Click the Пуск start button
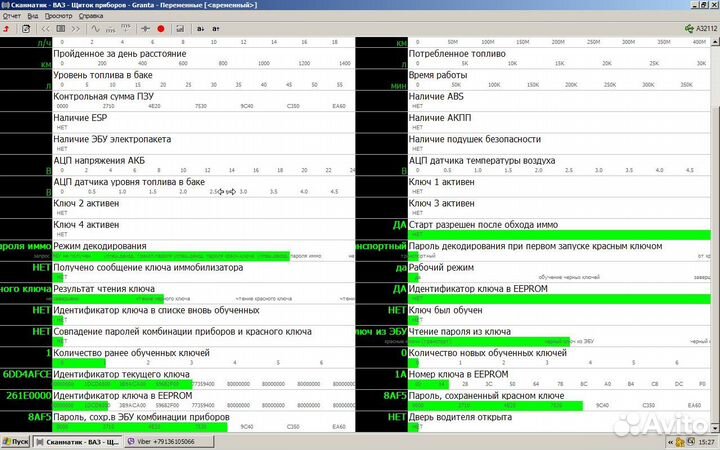720x450 pixels. (x=15, y=441)
